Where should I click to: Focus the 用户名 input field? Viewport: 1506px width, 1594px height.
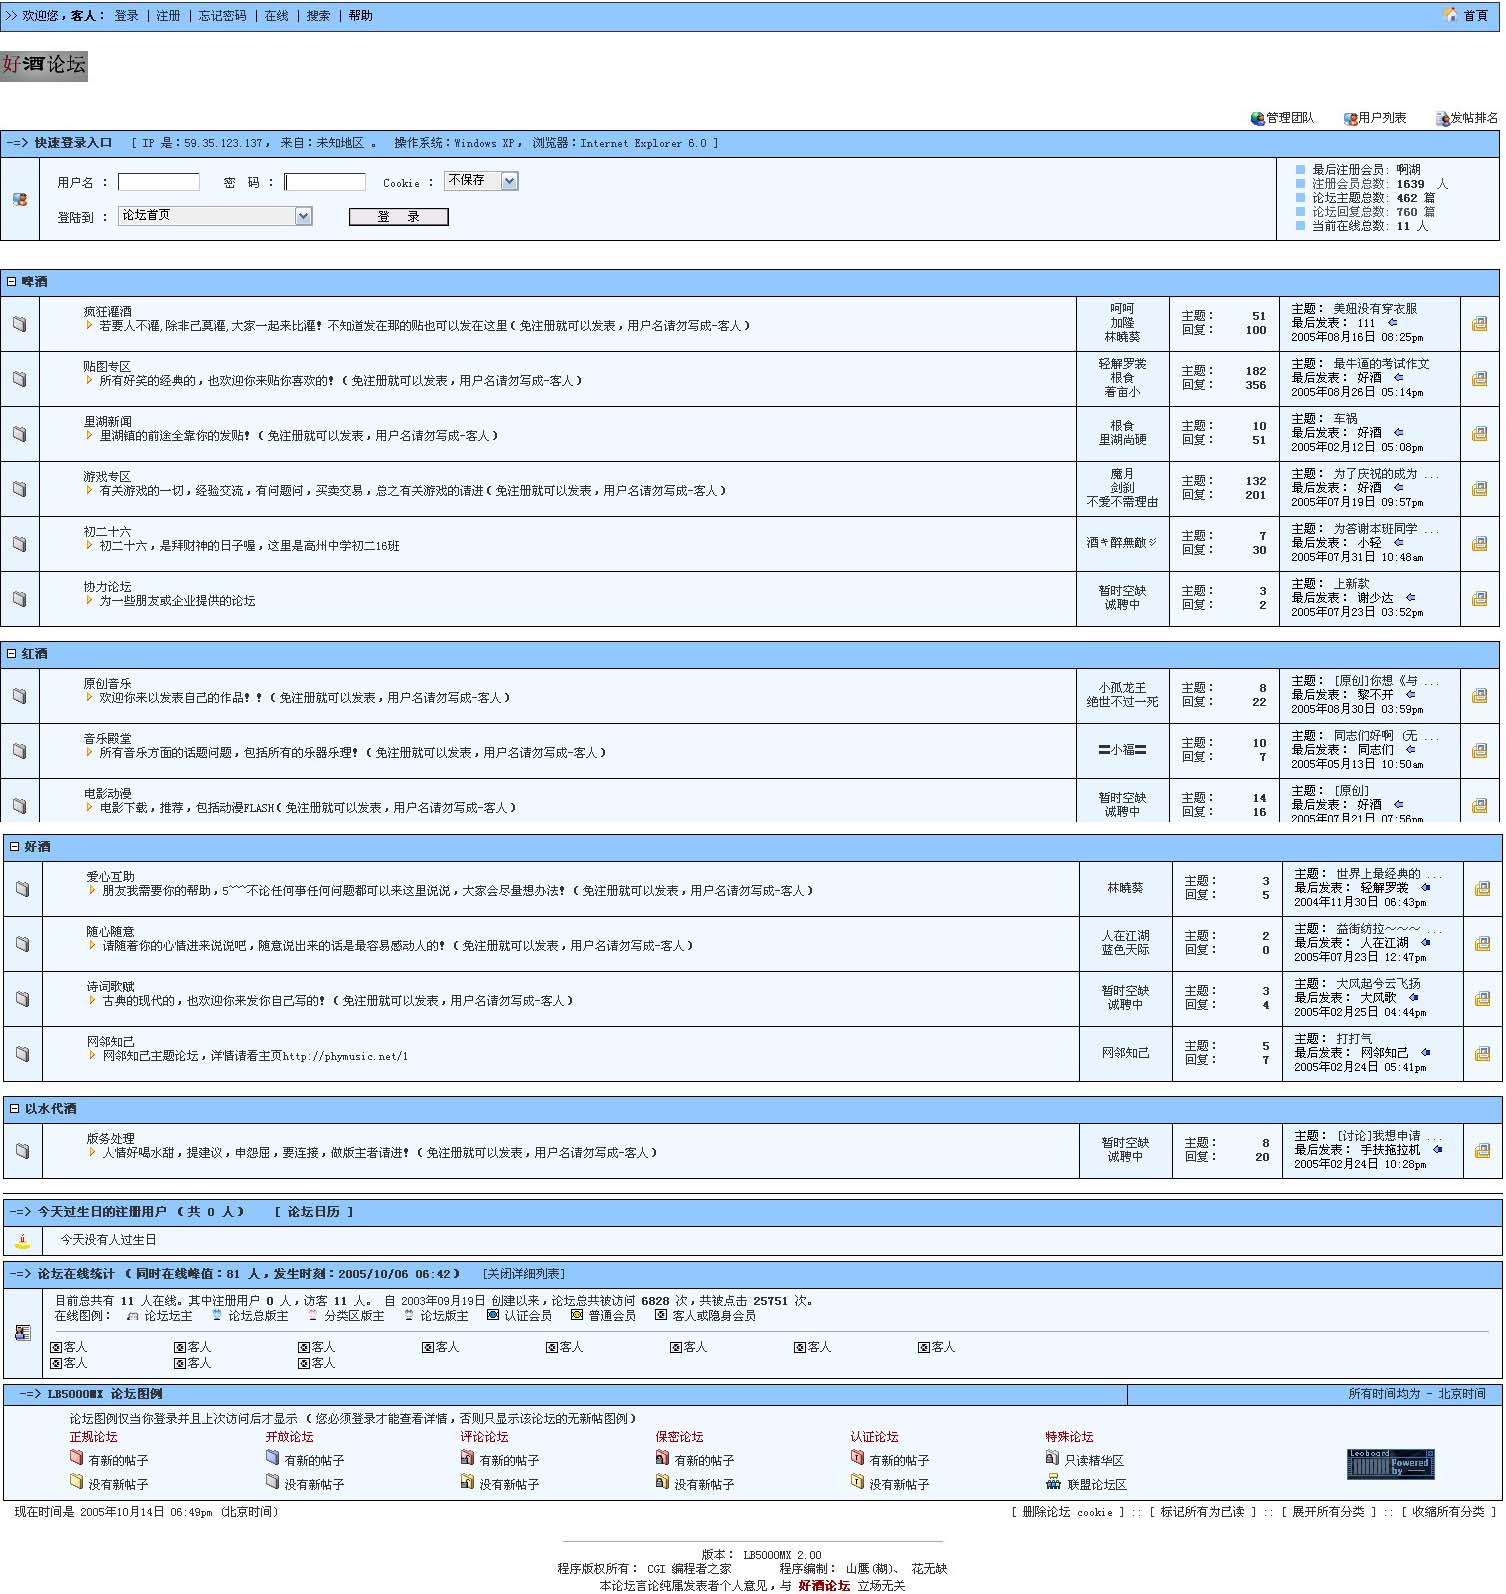[158, 182]
